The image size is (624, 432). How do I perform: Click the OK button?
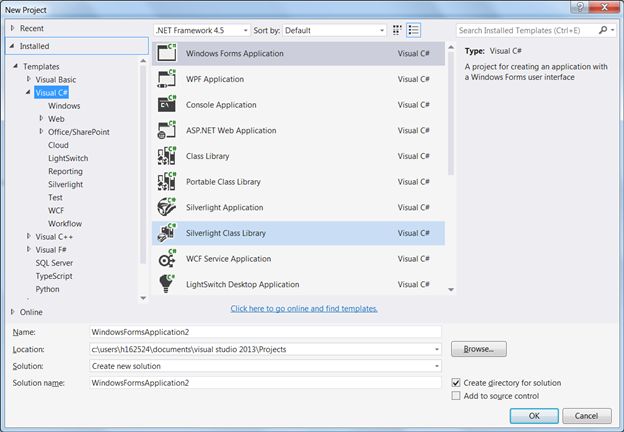pyautogui.click(x=534, y=416)
